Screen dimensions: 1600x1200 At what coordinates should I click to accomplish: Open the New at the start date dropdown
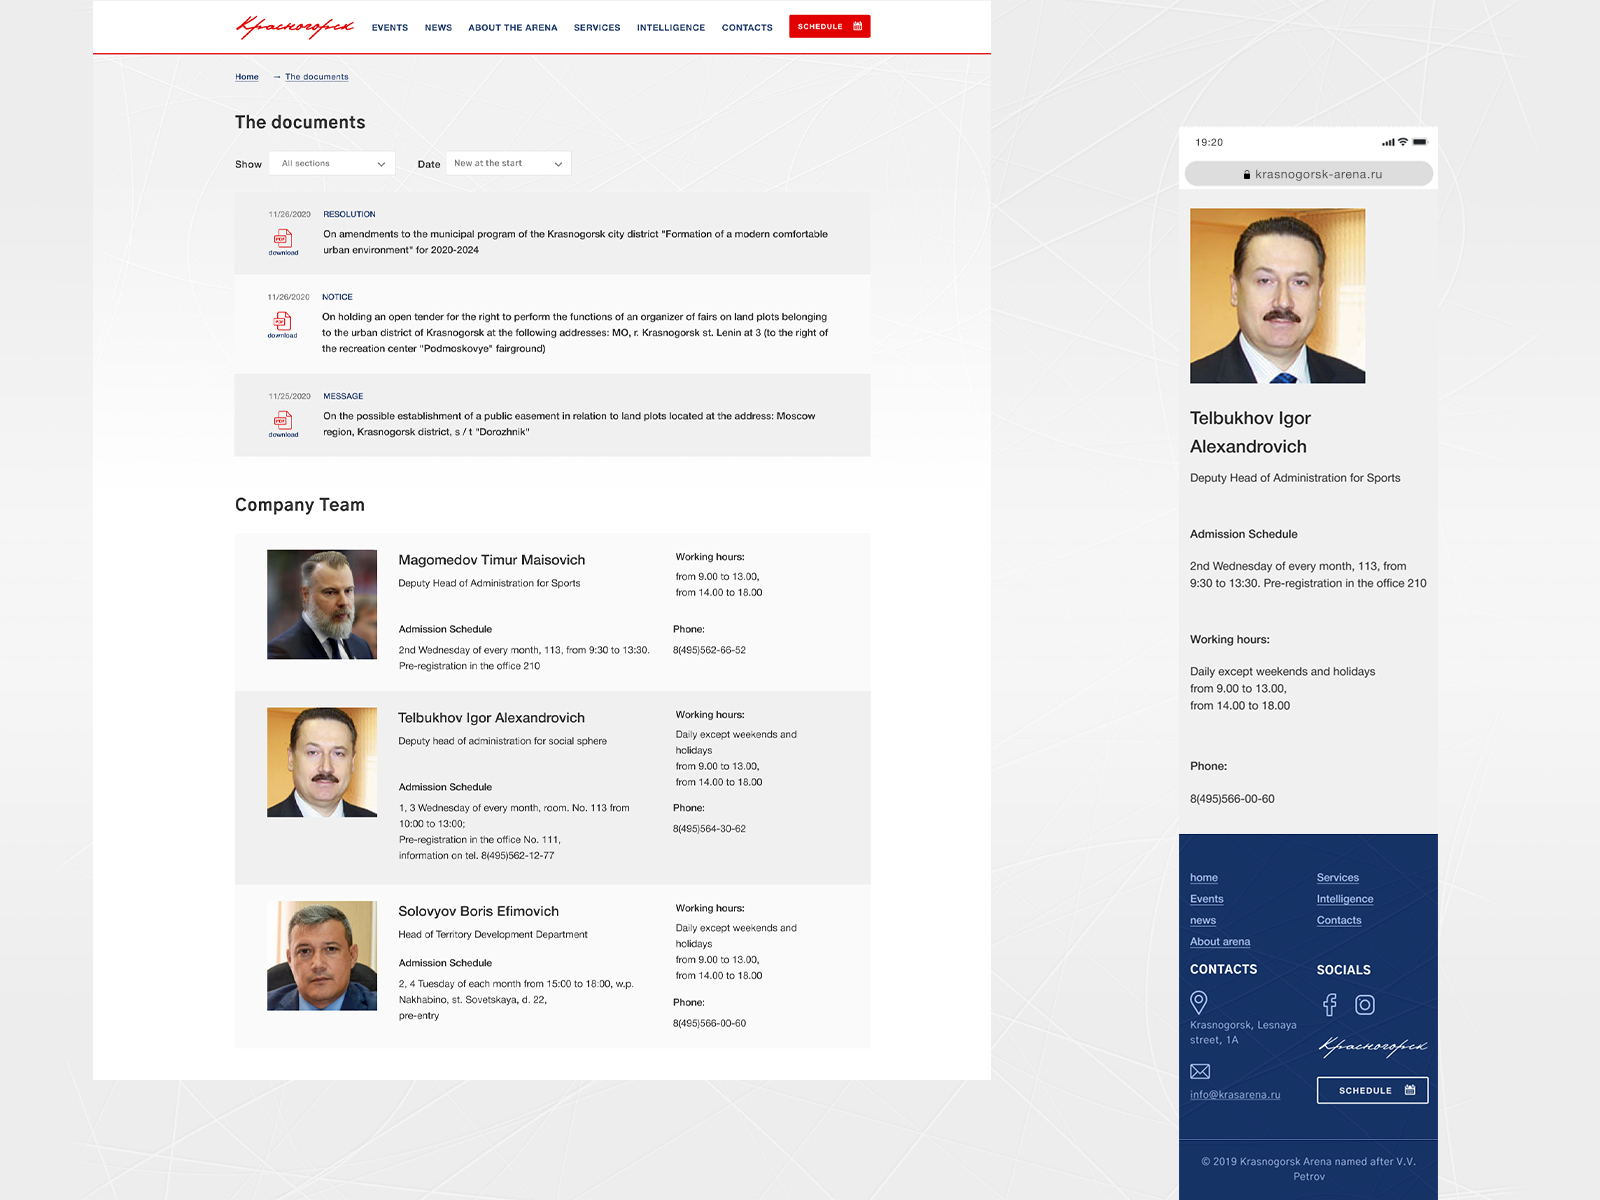[x=508, y=163]
